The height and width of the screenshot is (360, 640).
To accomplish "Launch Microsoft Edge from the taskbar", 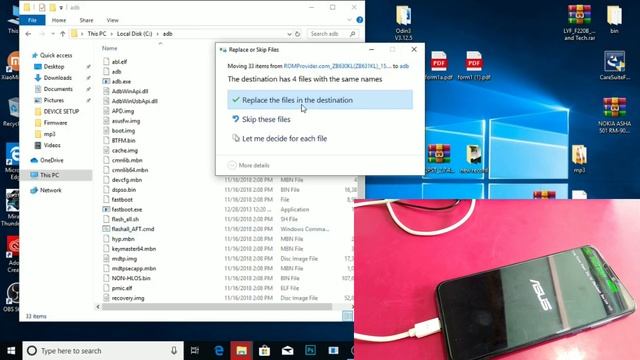I will coord(219,351).
